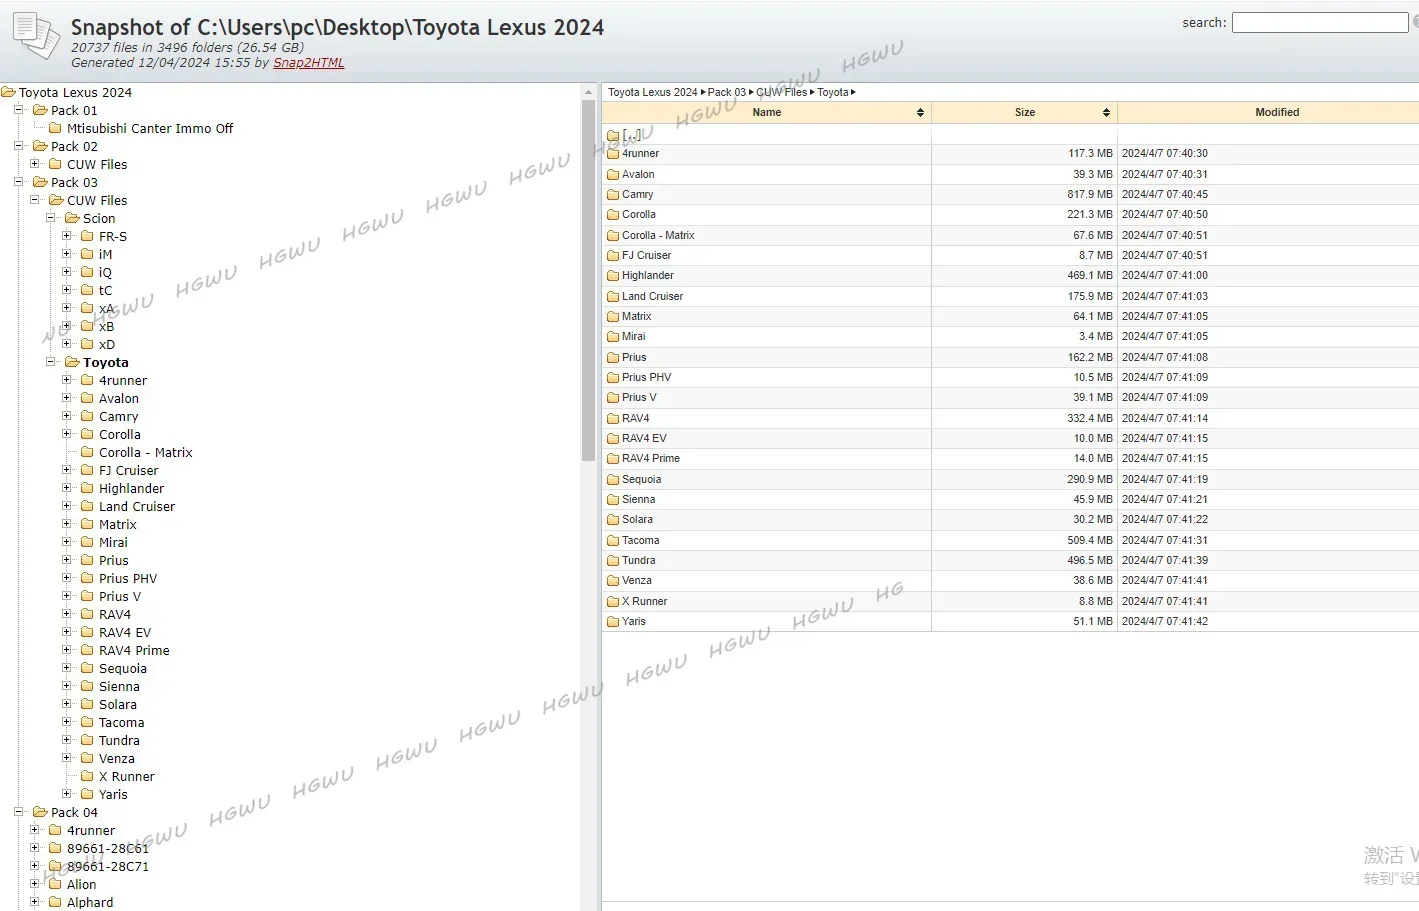
Task: Collapse the Toyota tree node
Action: [x=50, y=362]
